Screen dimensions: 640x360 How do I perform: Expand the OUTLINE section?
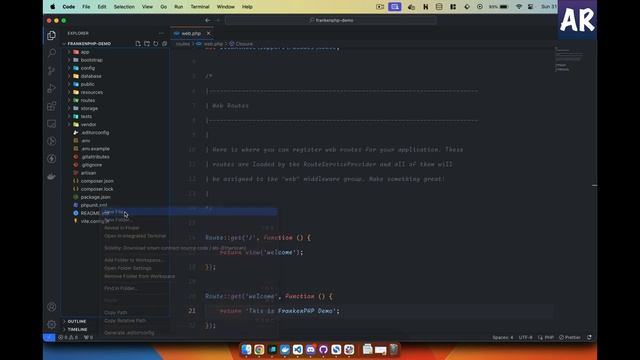coord(77,322)
